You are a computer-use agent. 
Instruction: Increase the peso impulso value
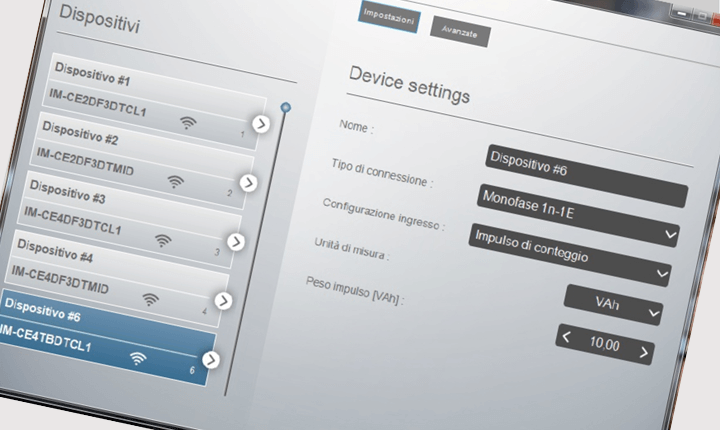click(643, 352)
